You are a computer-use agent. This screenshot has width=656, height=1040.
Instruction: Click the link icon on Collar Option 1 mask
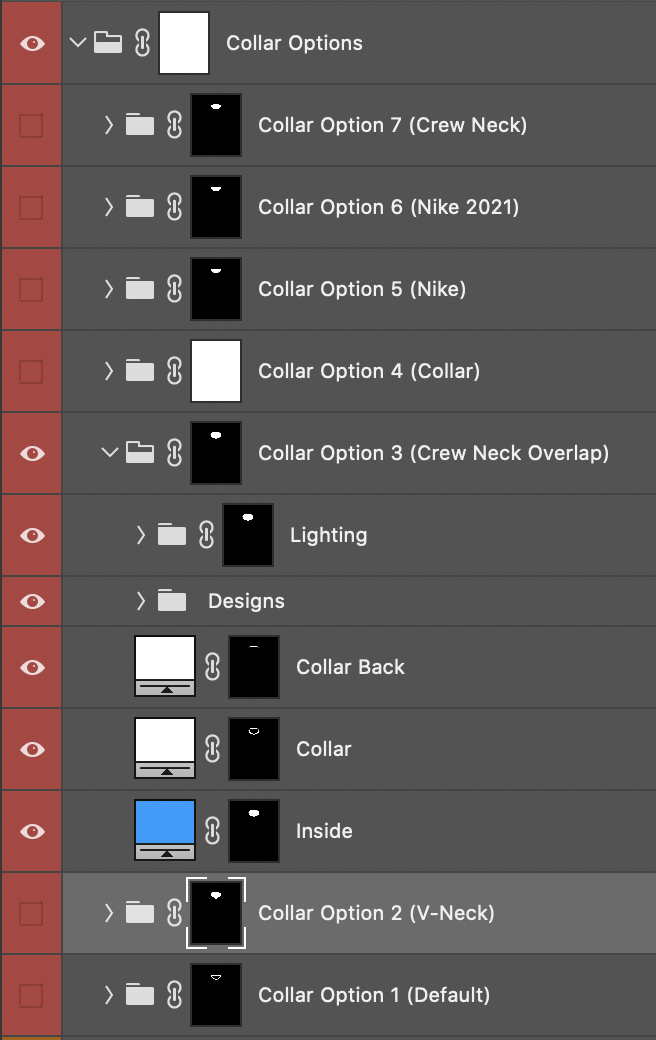174,995
